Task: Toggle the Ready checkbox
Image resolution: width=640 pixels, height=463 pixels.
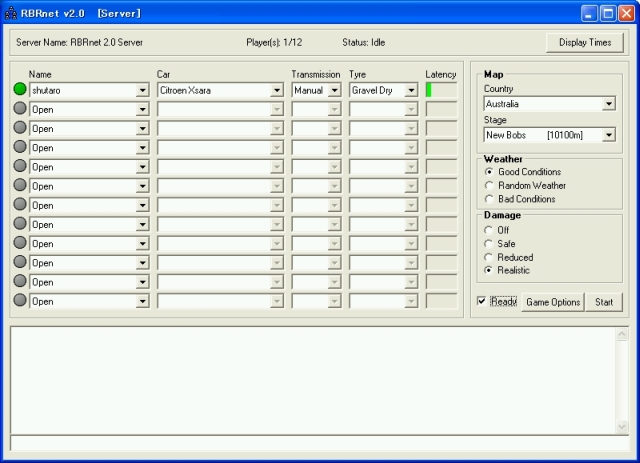Action: tap(482, 301)
